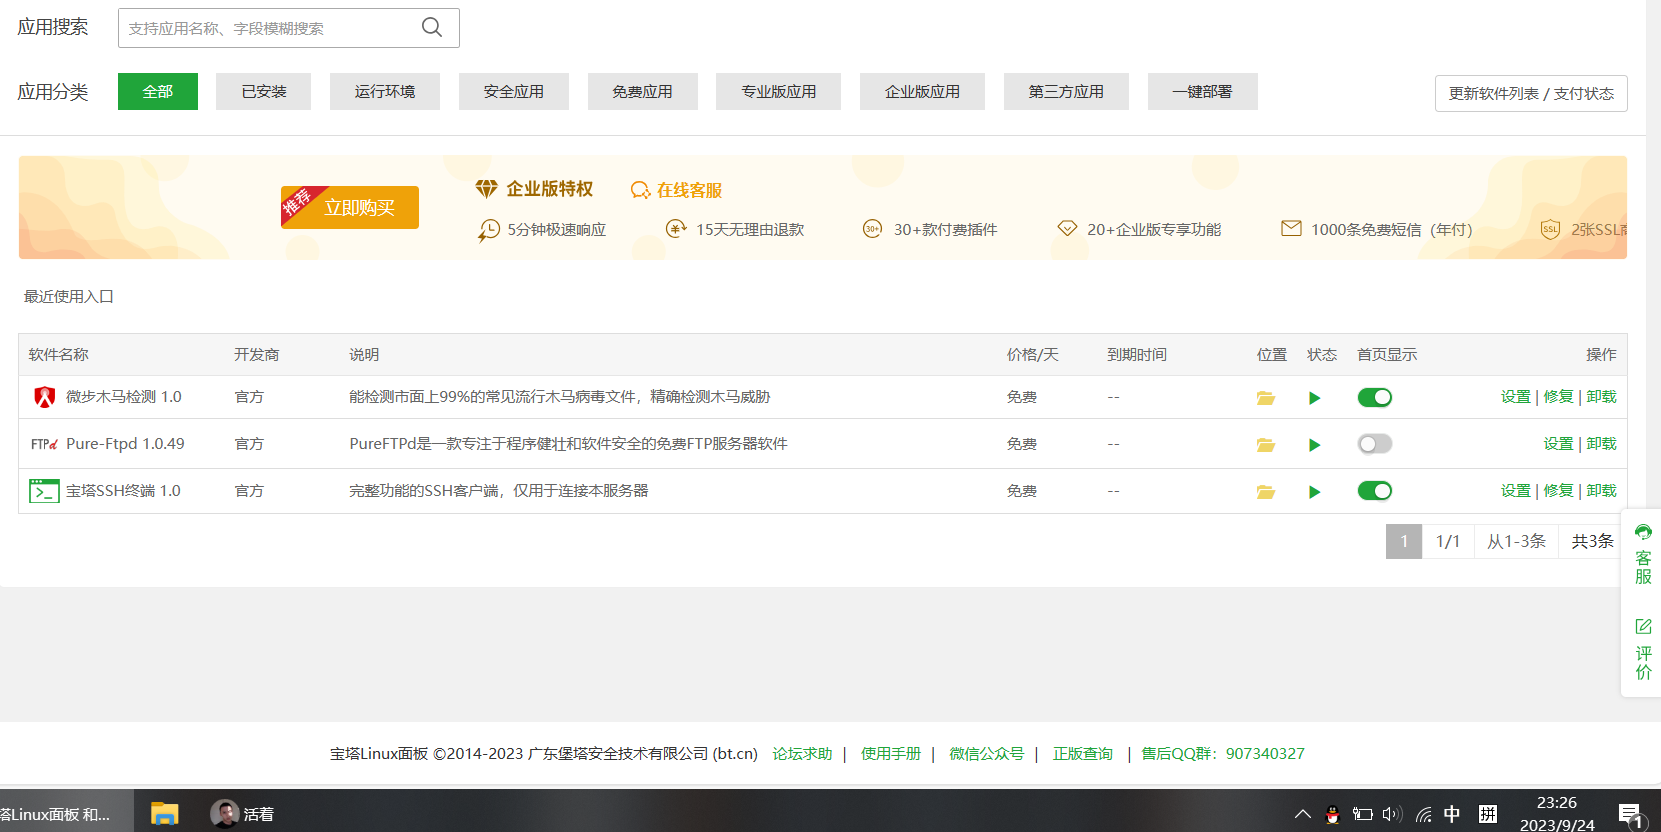Click 修复 for 微步木马检测
Image resolution: width=1661 pixels, height=832 pixels.
pos(1559,397)
